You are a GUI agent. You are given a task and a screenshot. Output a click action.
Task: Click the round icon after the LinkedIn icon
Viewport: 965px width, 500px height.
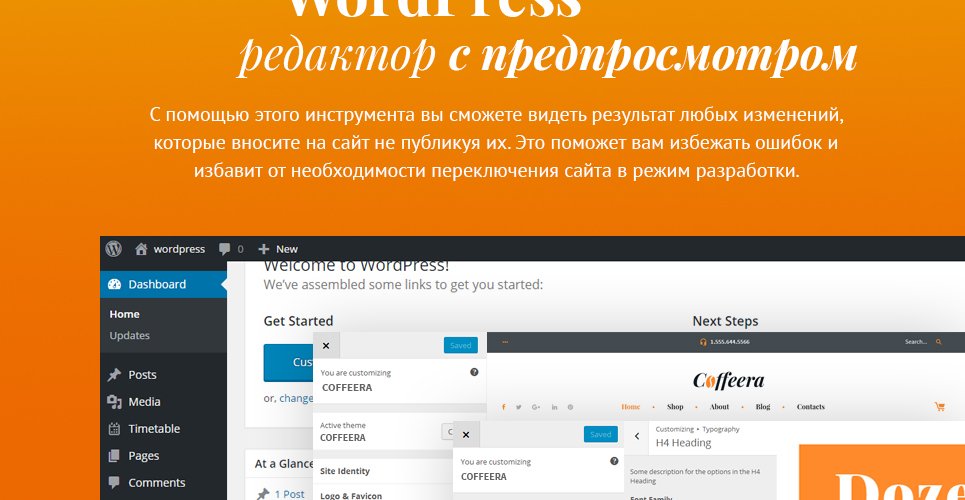point(571,407)
